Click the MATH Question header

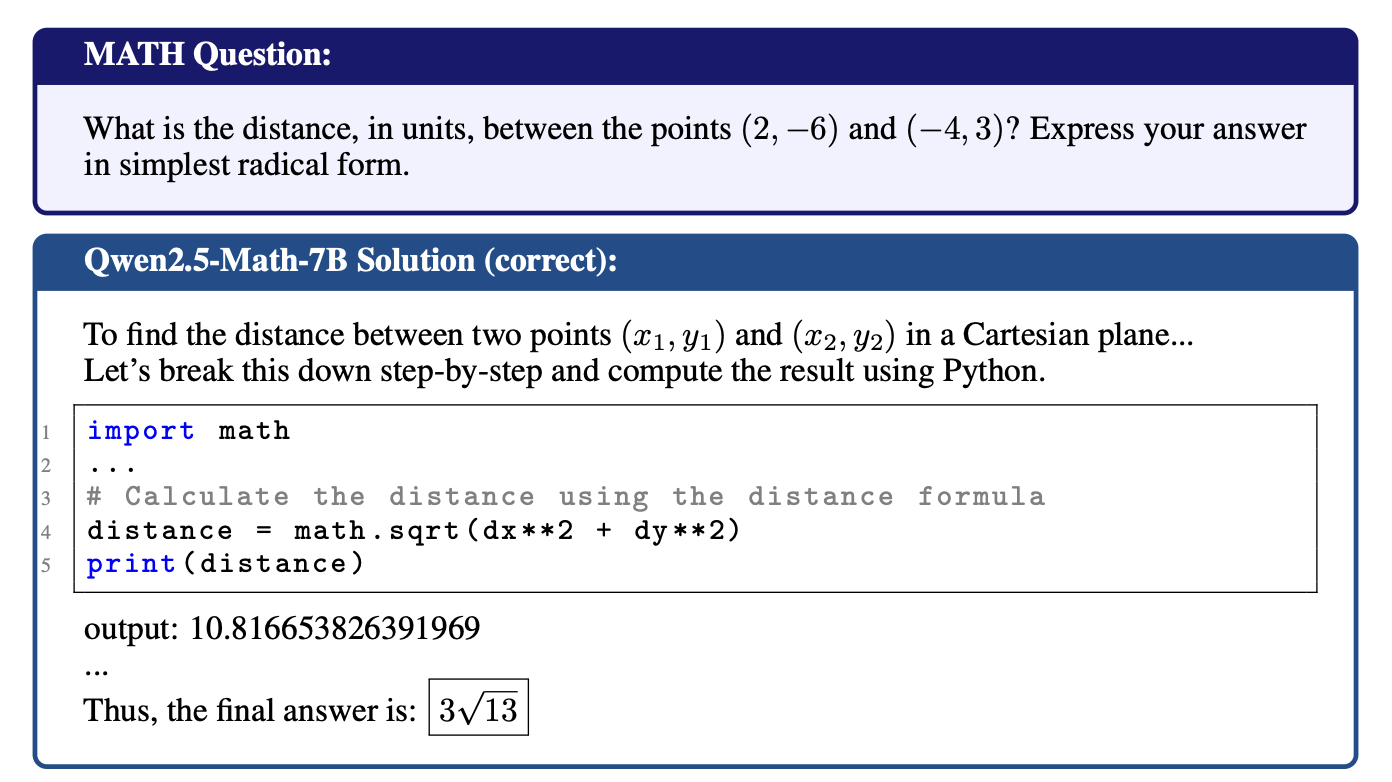[x=207, y=54]
